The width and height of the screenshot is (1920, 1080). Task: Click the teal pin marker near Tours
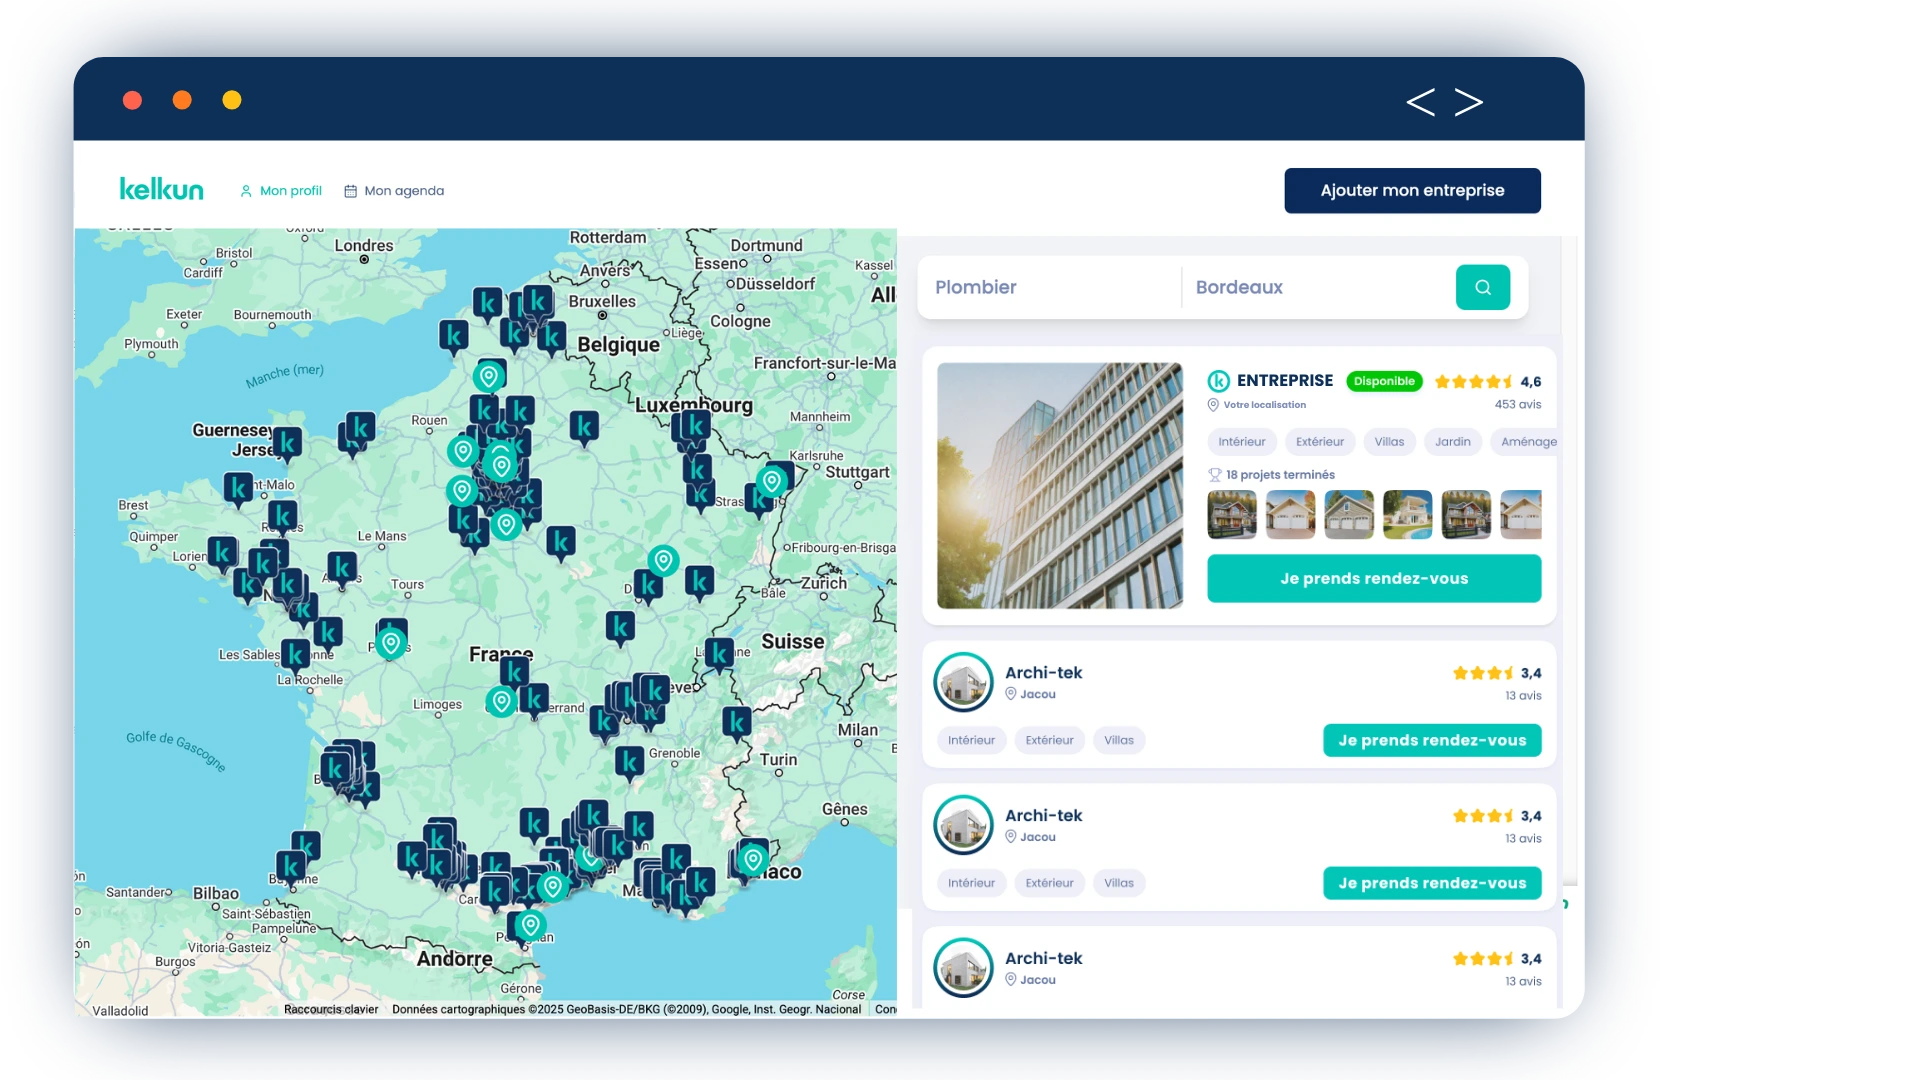click(x=391, y=643)
